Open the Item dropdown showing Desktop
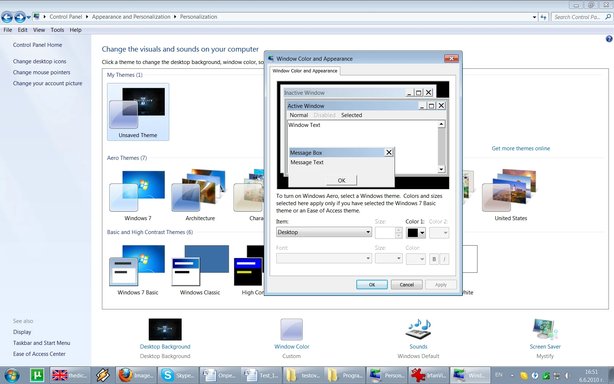 [x=324, y=232]
